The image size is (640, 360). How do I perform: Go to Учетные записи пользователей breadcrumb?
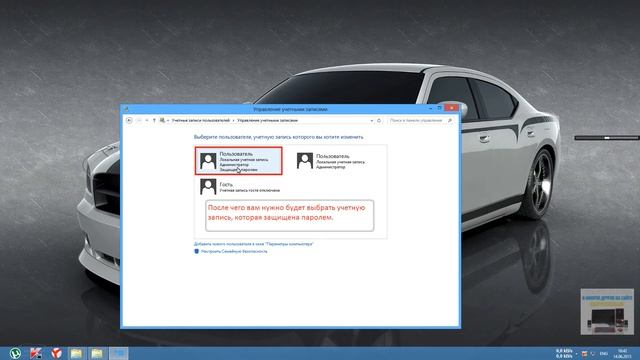point(200,120)
